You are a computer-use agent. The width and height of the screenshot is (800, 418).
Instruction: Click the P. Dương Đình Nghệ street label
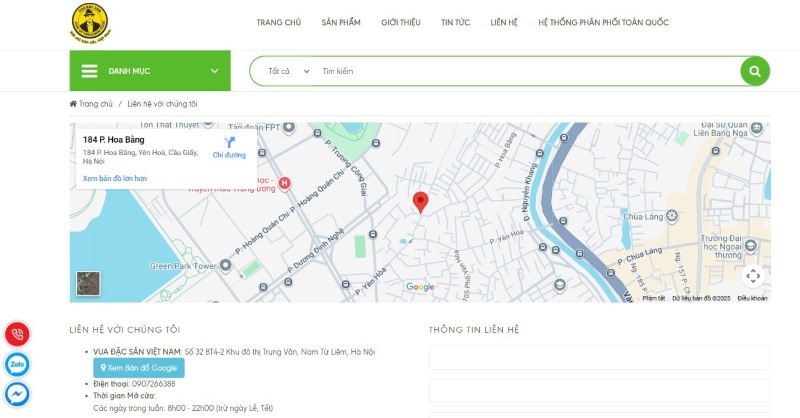click(x=316, y=251)
